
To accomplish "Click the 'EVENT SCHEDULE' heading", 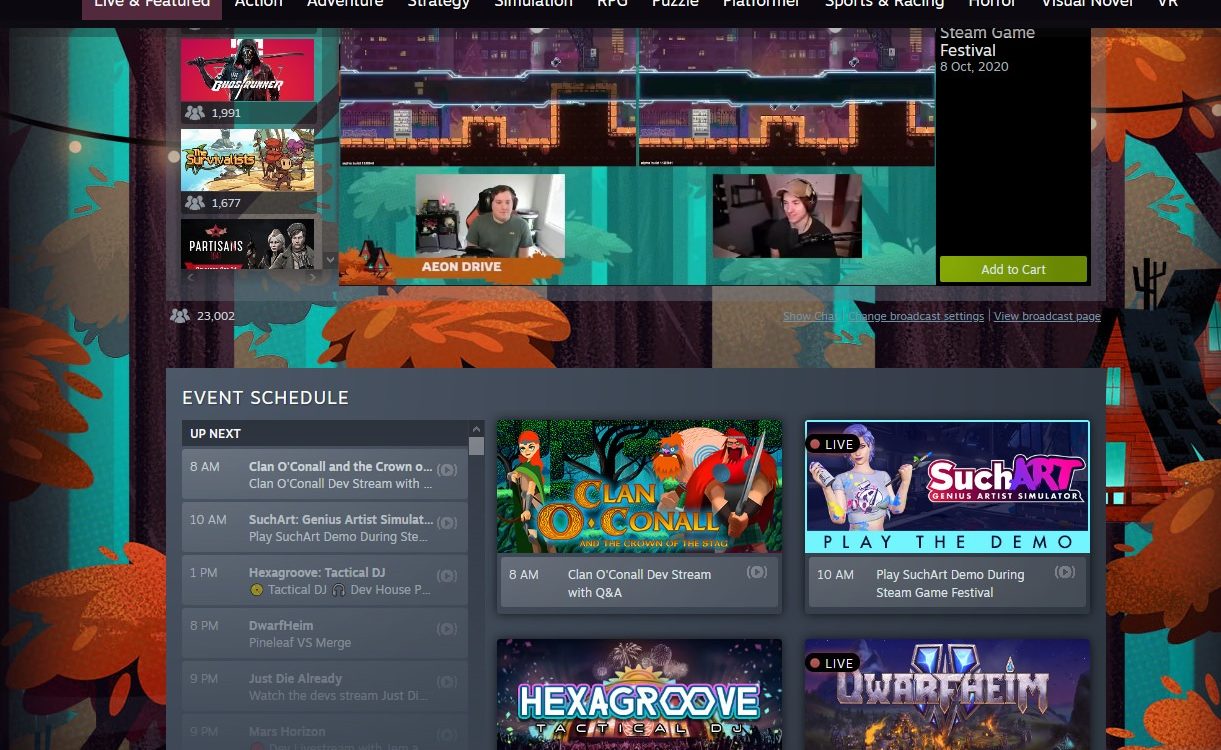I will pos(265,398).
